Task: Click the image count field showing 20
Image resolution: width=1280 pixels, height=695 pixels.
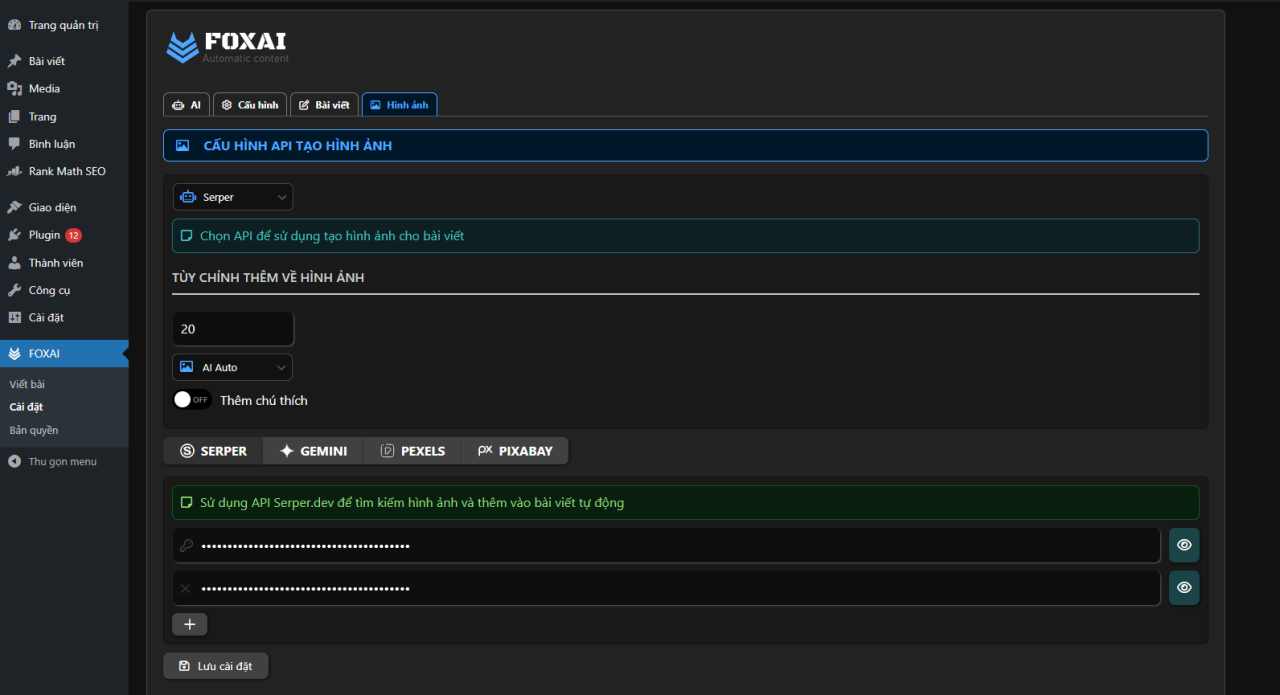Action: point(233,329)
